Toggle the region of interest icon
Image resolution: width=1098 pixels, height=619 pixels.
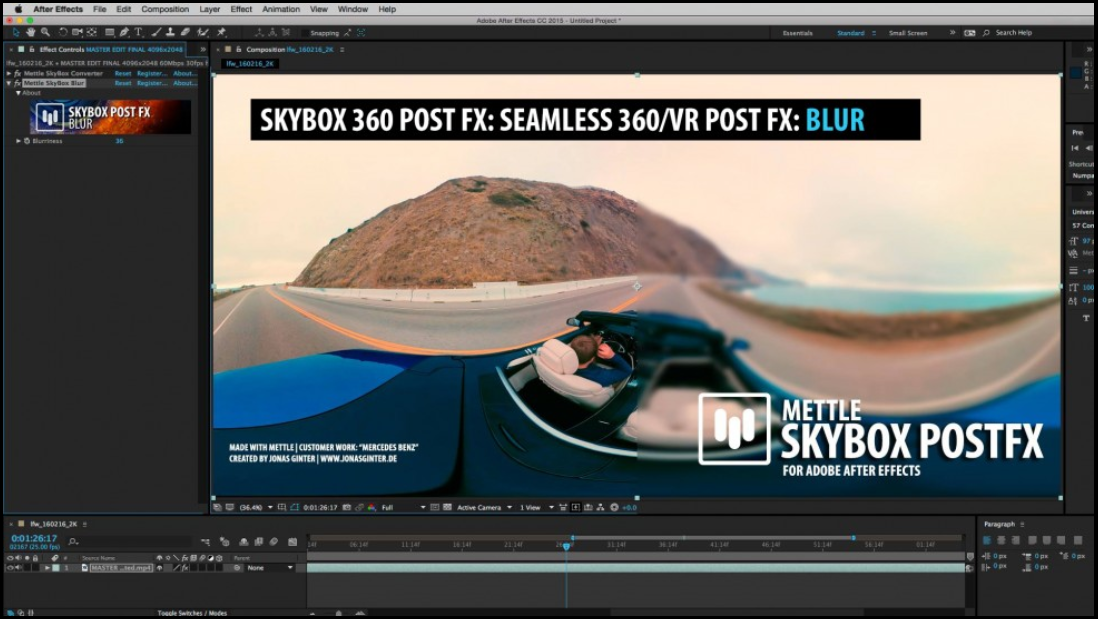[435, 508]
